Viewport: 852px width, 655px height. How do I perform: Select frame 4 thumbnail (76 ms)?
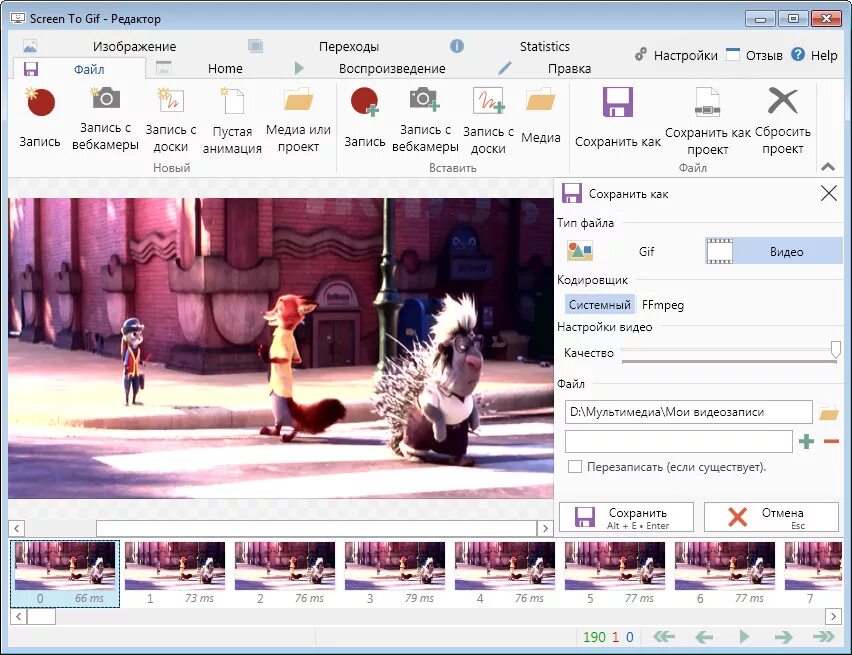(505, 574)
